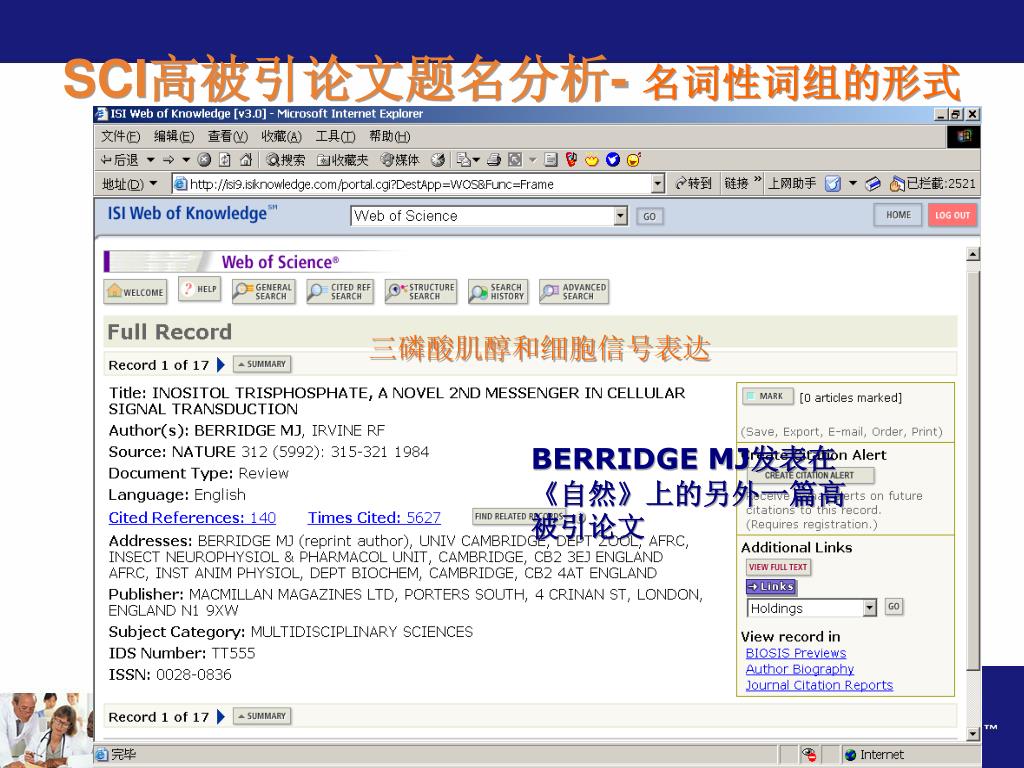
Task: Open the Forward history dropdown arrow
Action: point(186,160)
